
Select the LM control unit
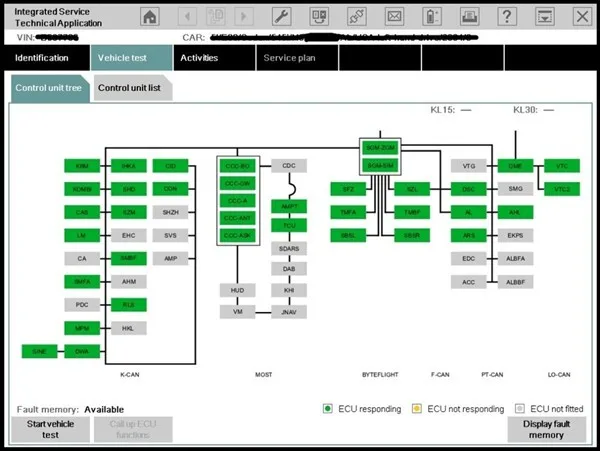click(x=82, y=235)
